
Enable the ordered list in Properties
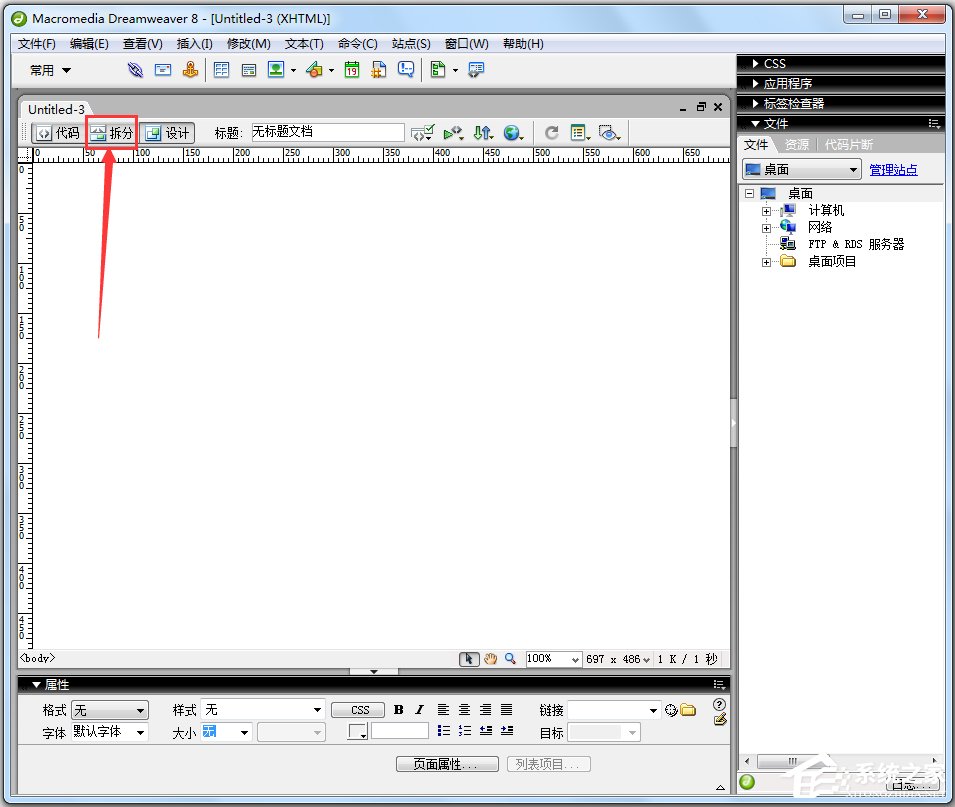465,731
